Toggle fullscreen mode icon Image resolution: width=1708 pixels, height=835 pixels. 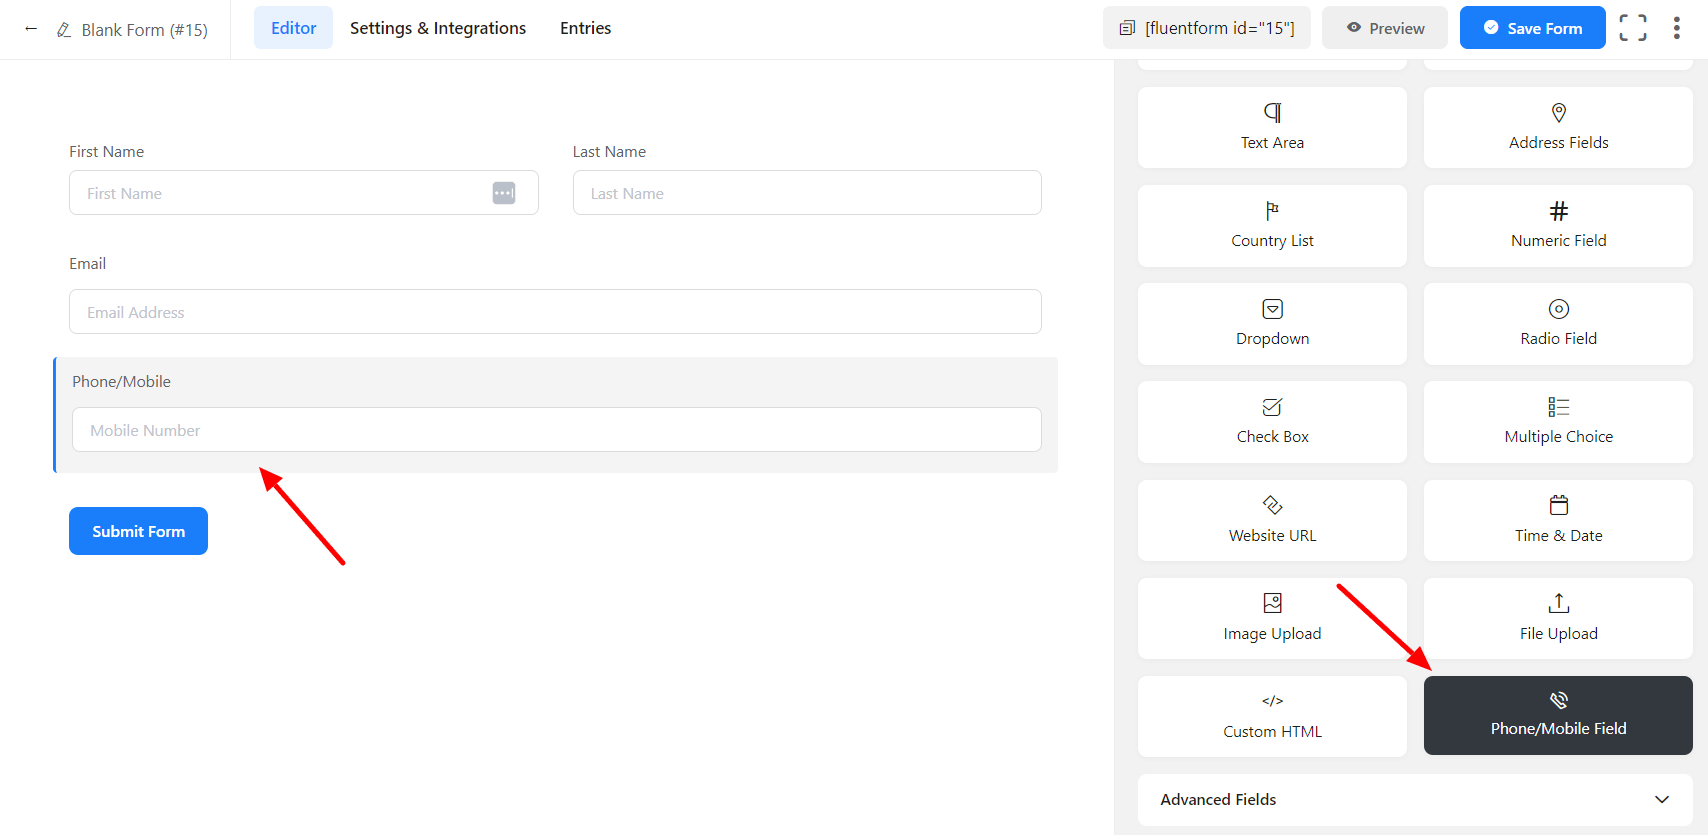click(x=1632, y=28)
